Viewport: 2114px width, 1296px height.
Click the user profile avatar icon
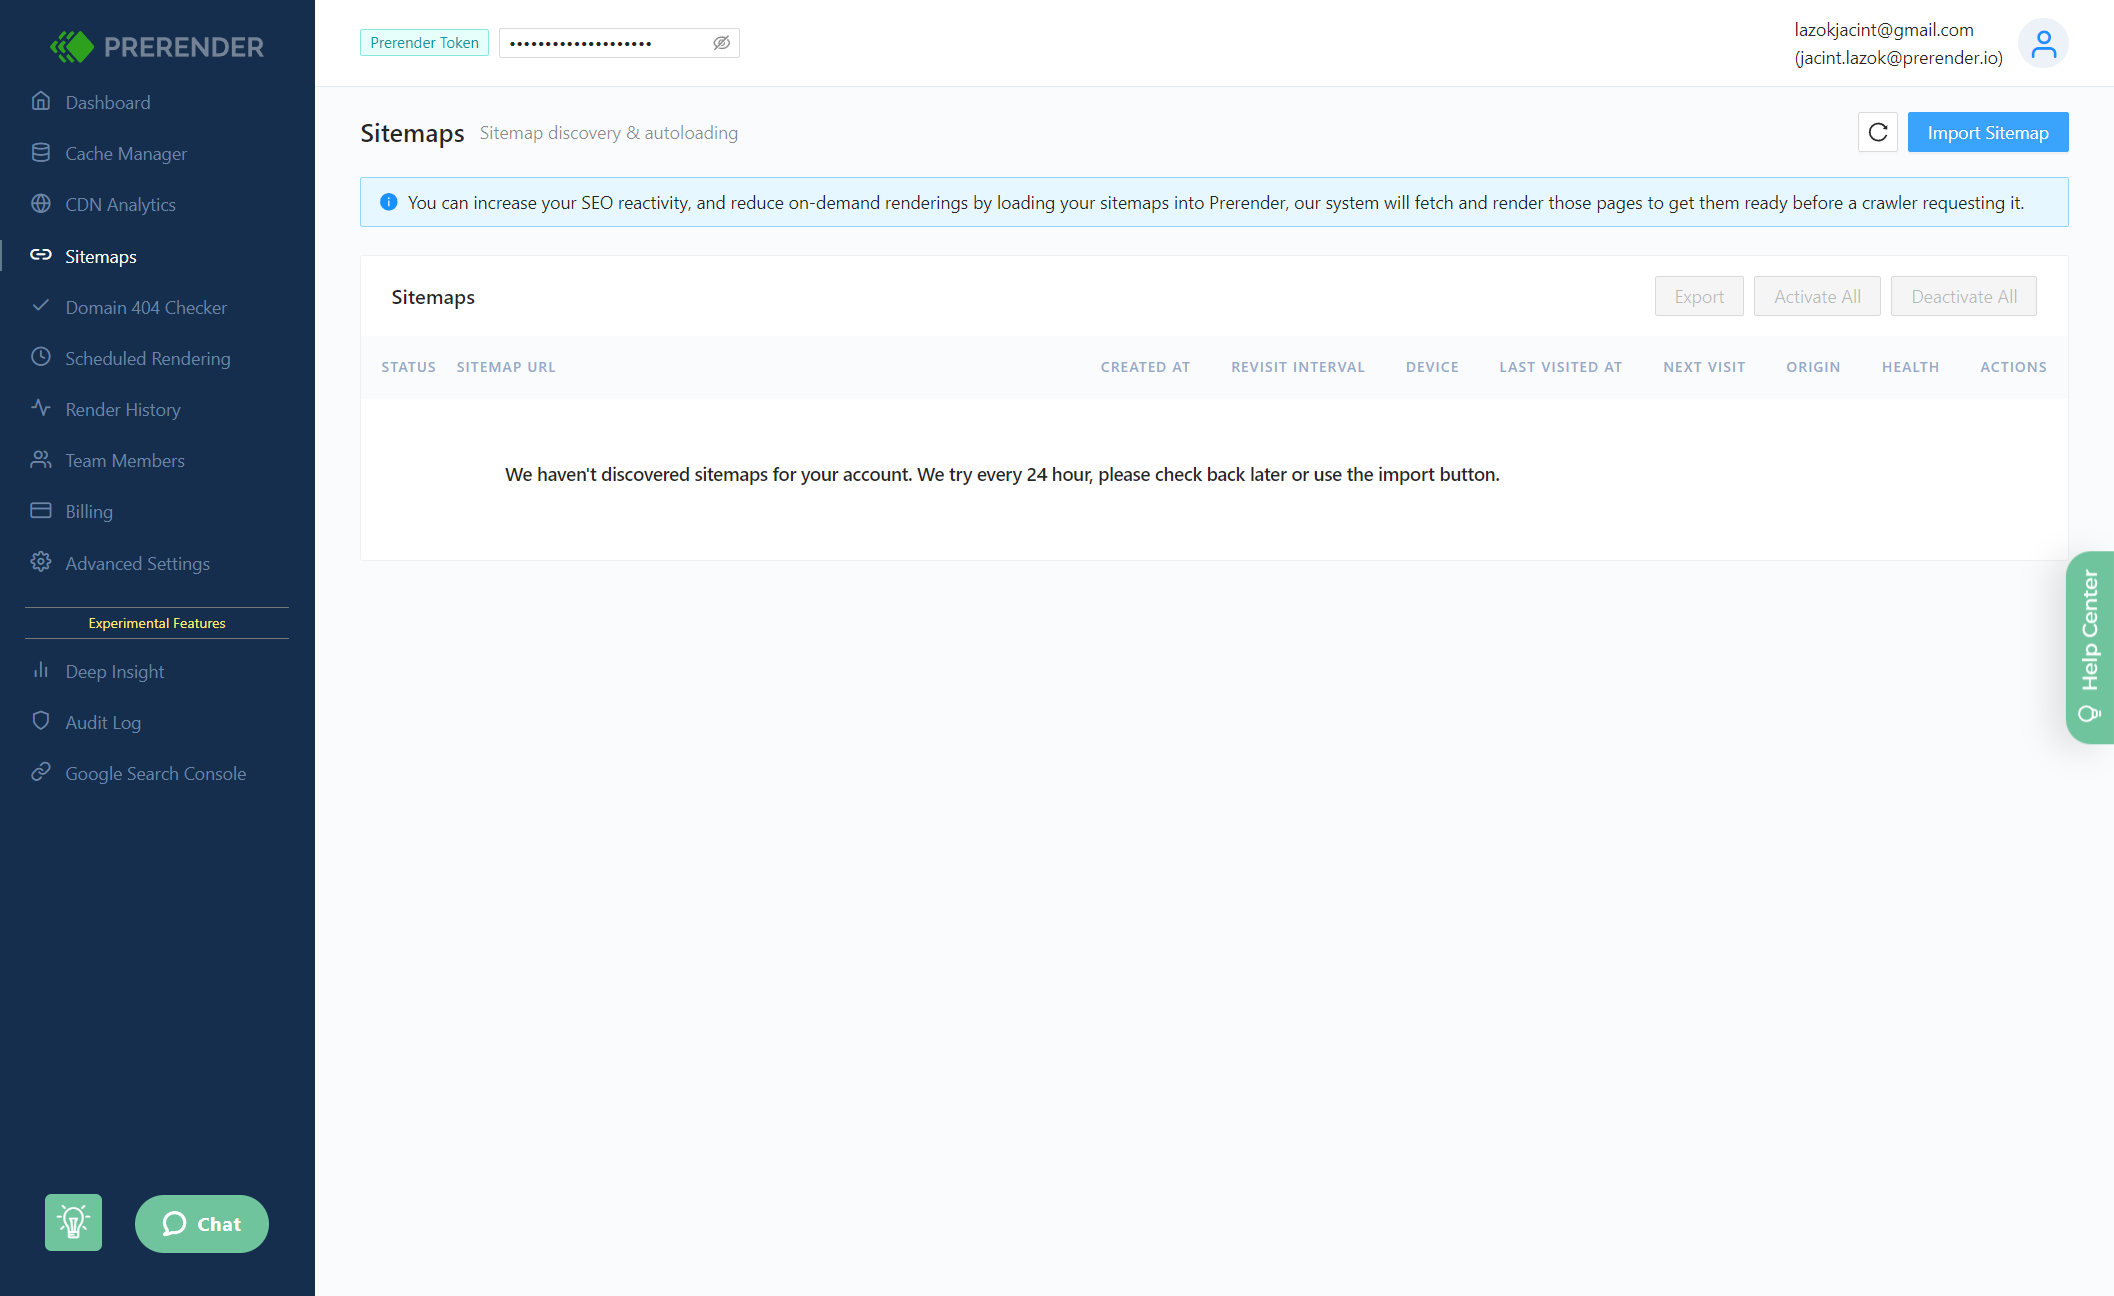(2043, 44)
